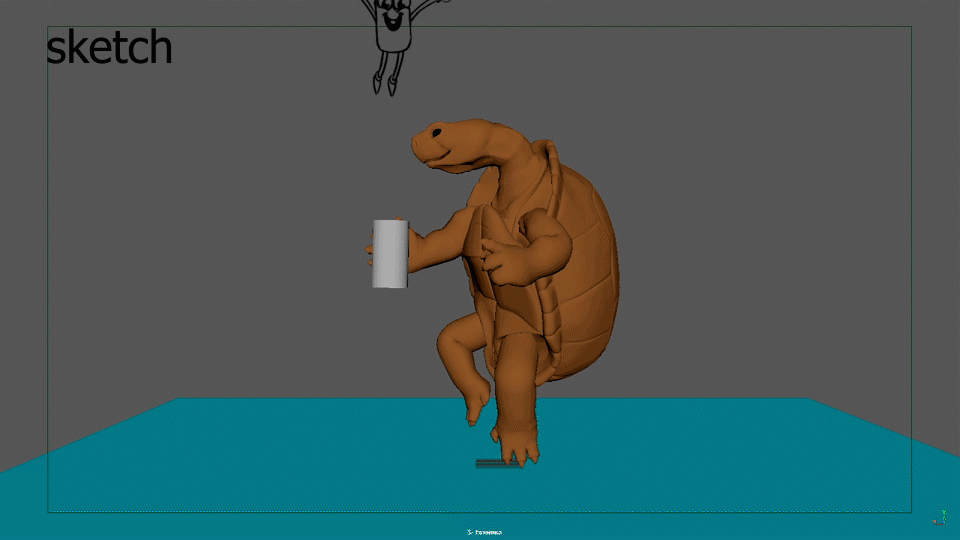Select the turtle's raised bent leg
Image resolution: width=960 pixels, height=540 pixels.
[465, 367]
